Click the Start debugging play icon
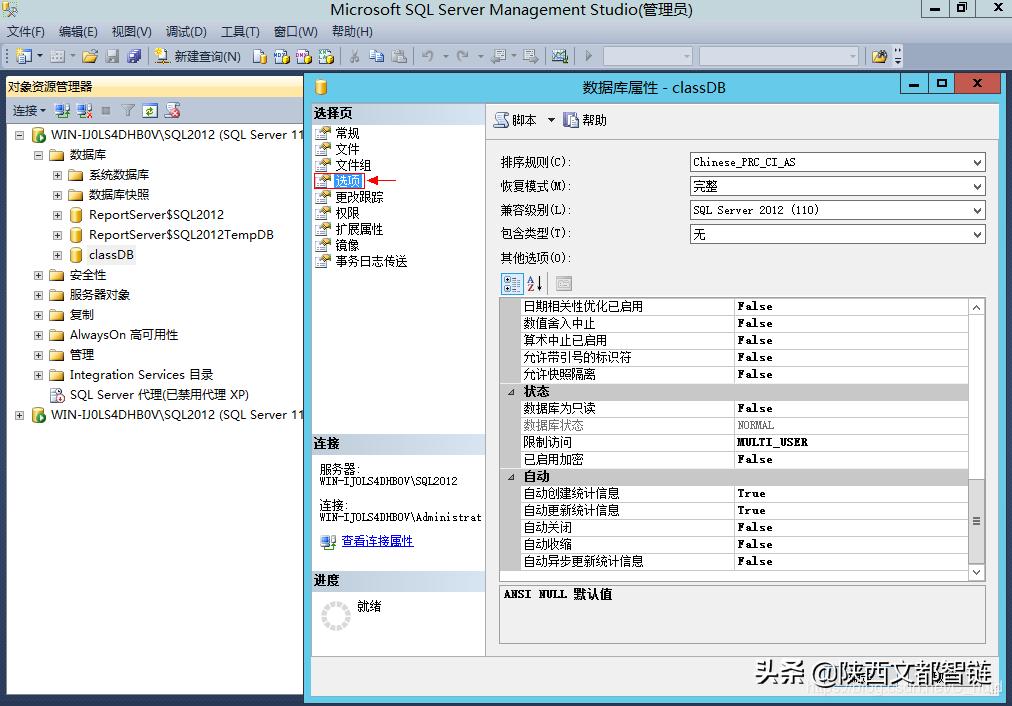This screenshot has height=706, width=1012. [x=589, y=56]
